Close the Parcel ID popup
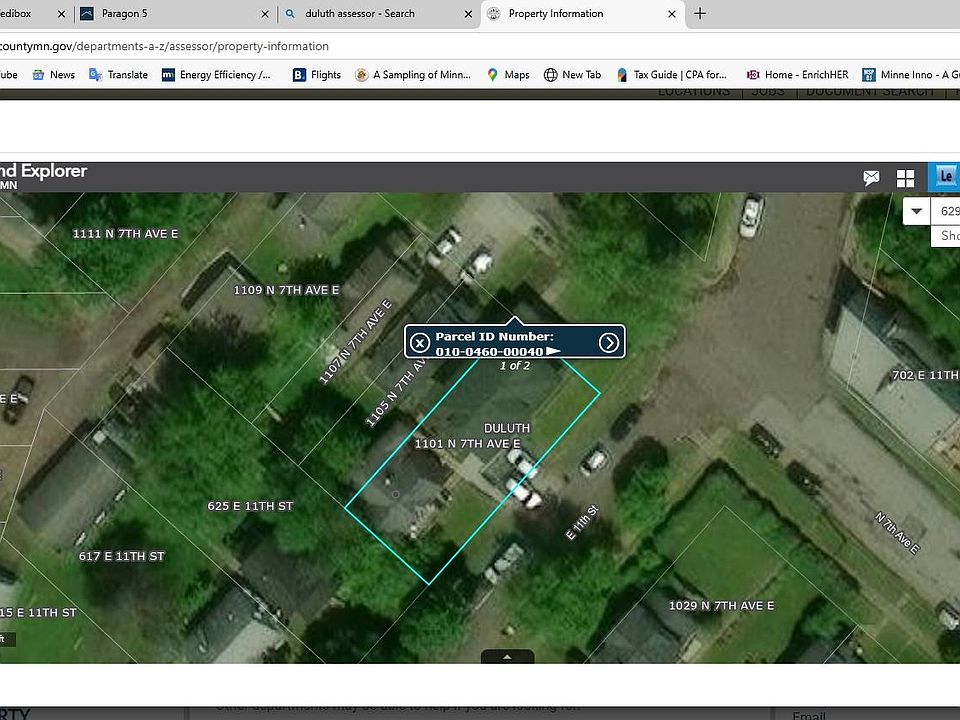Image resolution: width=960 pixels, height=720 pixels. click(421, 343)
